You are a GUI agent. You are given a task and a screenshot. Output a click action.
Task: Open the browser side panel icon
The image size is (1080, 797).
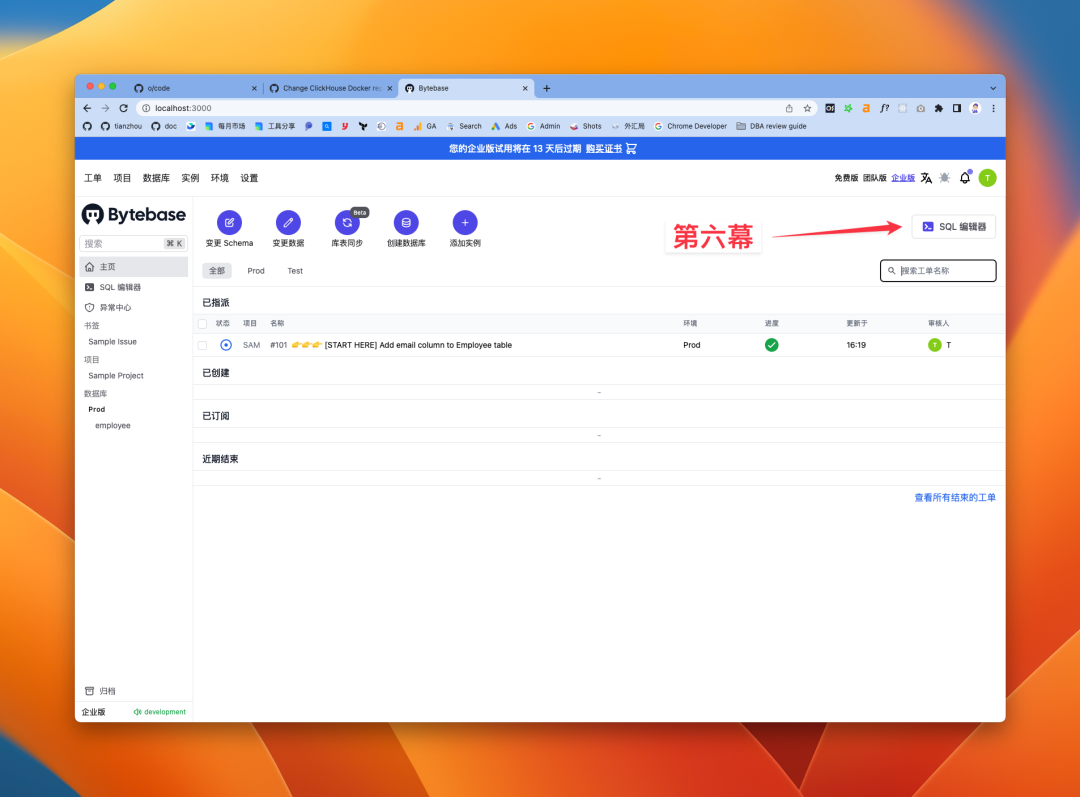[x=957, y=108]
